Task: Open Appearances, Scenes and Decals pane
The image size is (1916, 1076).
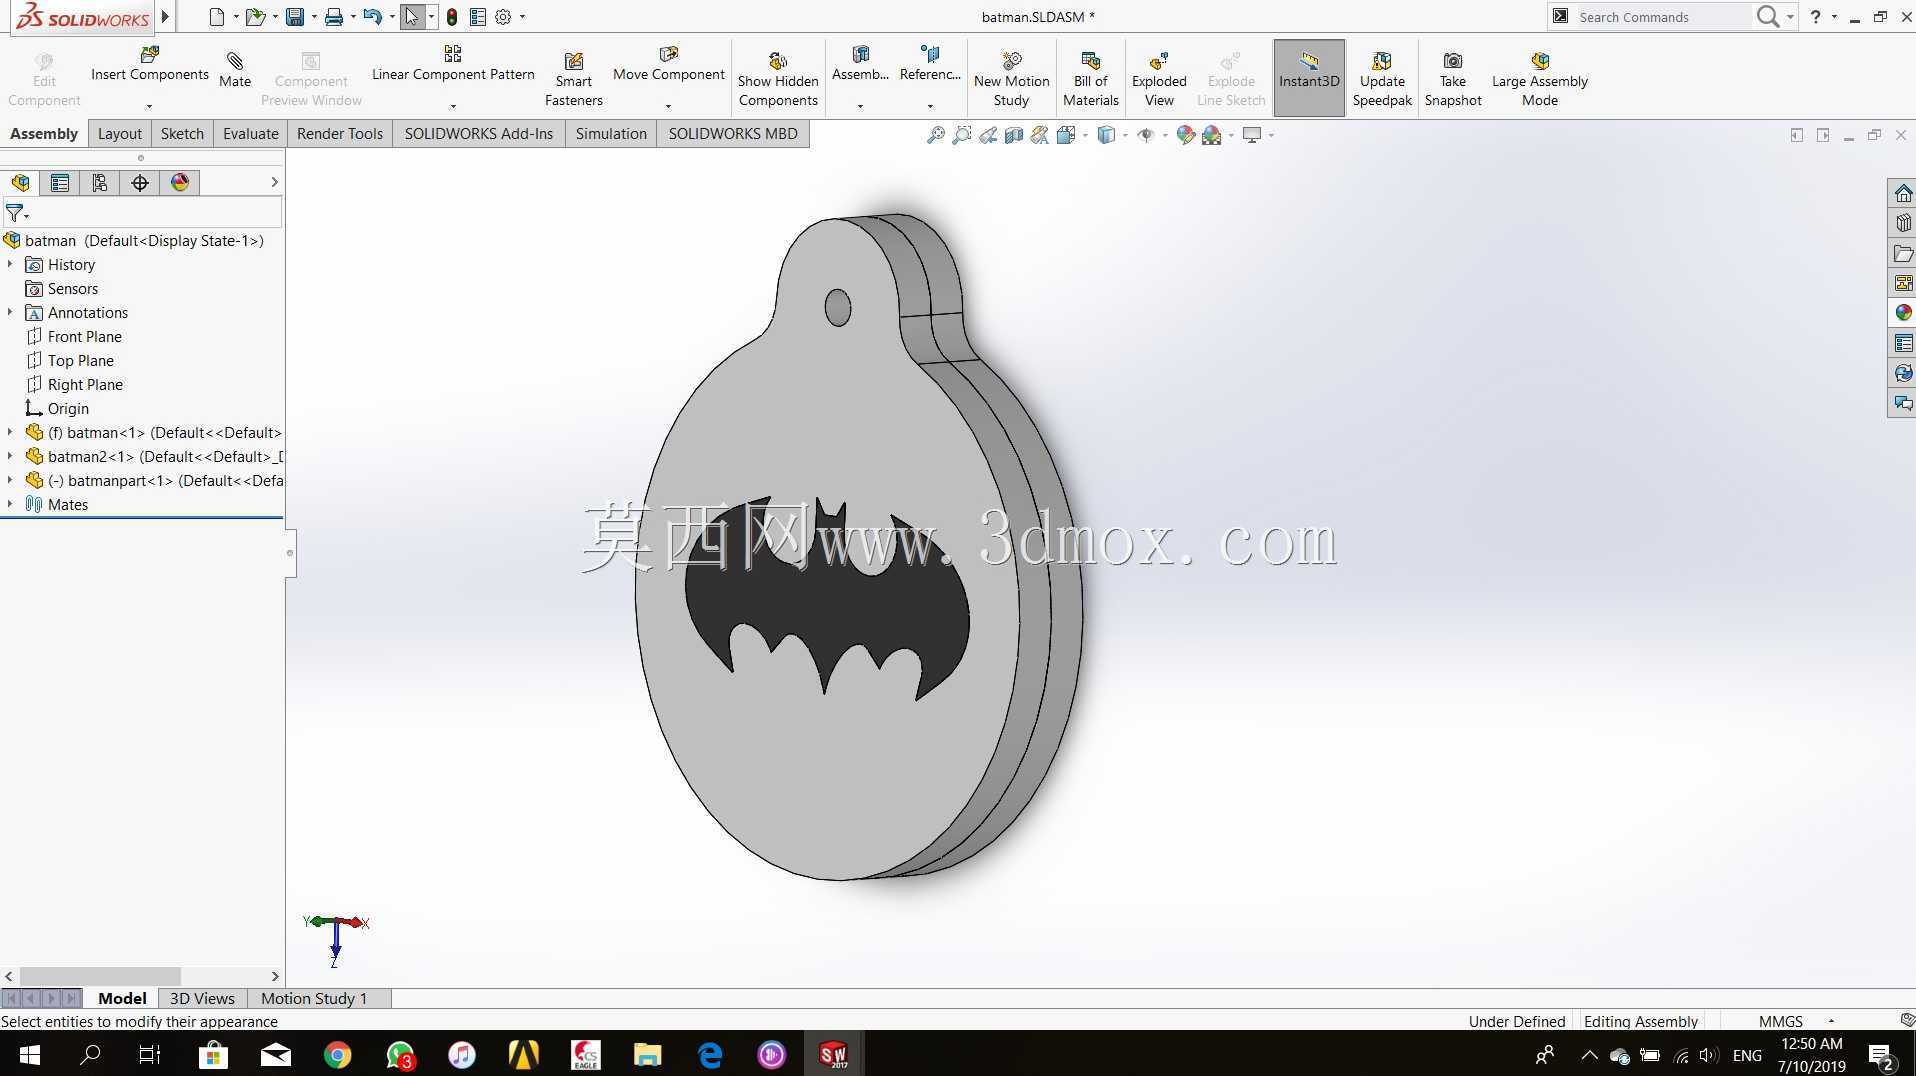Action: (x=1903, y=313)
